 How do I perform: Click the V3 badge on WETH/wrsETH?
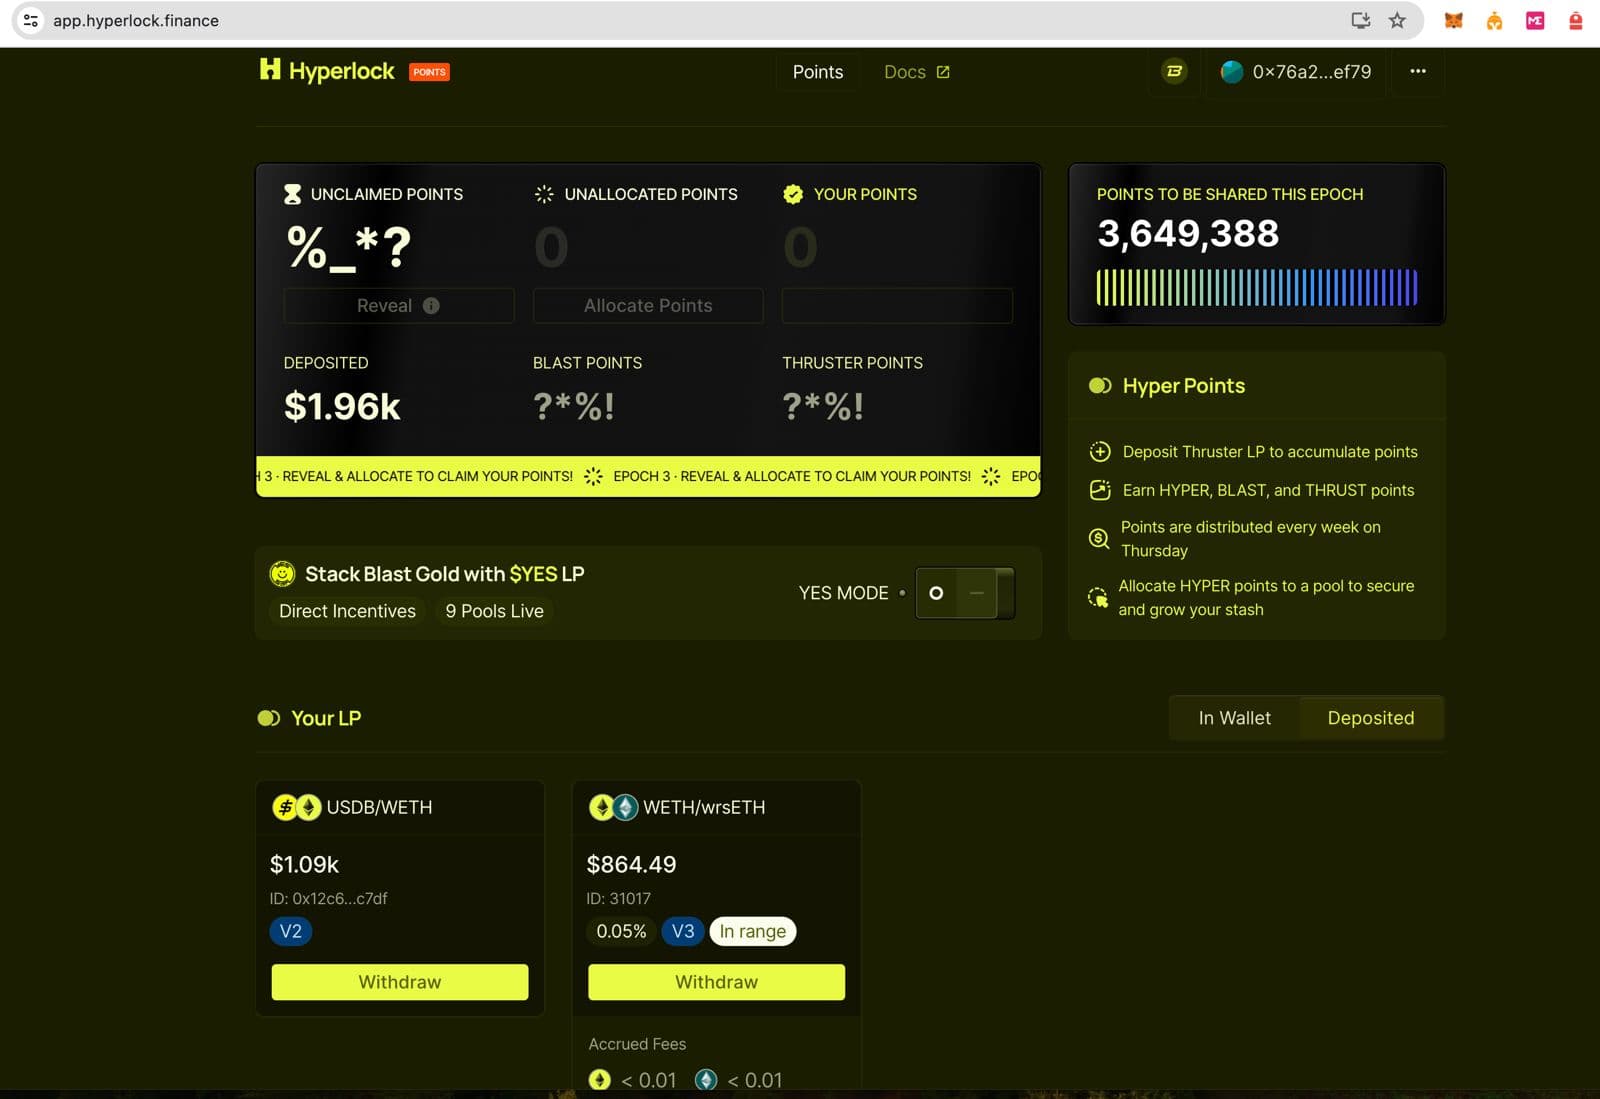683,931
